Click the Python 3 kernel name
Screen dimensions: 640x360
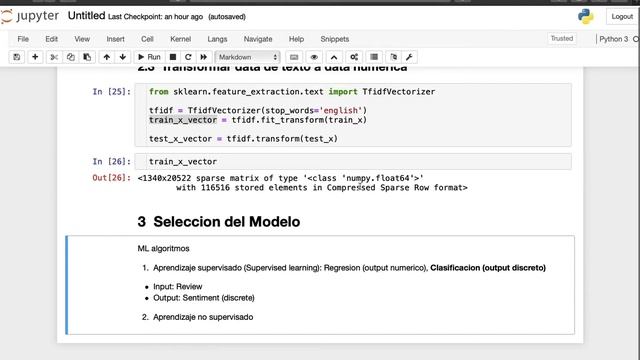point(613,39)
